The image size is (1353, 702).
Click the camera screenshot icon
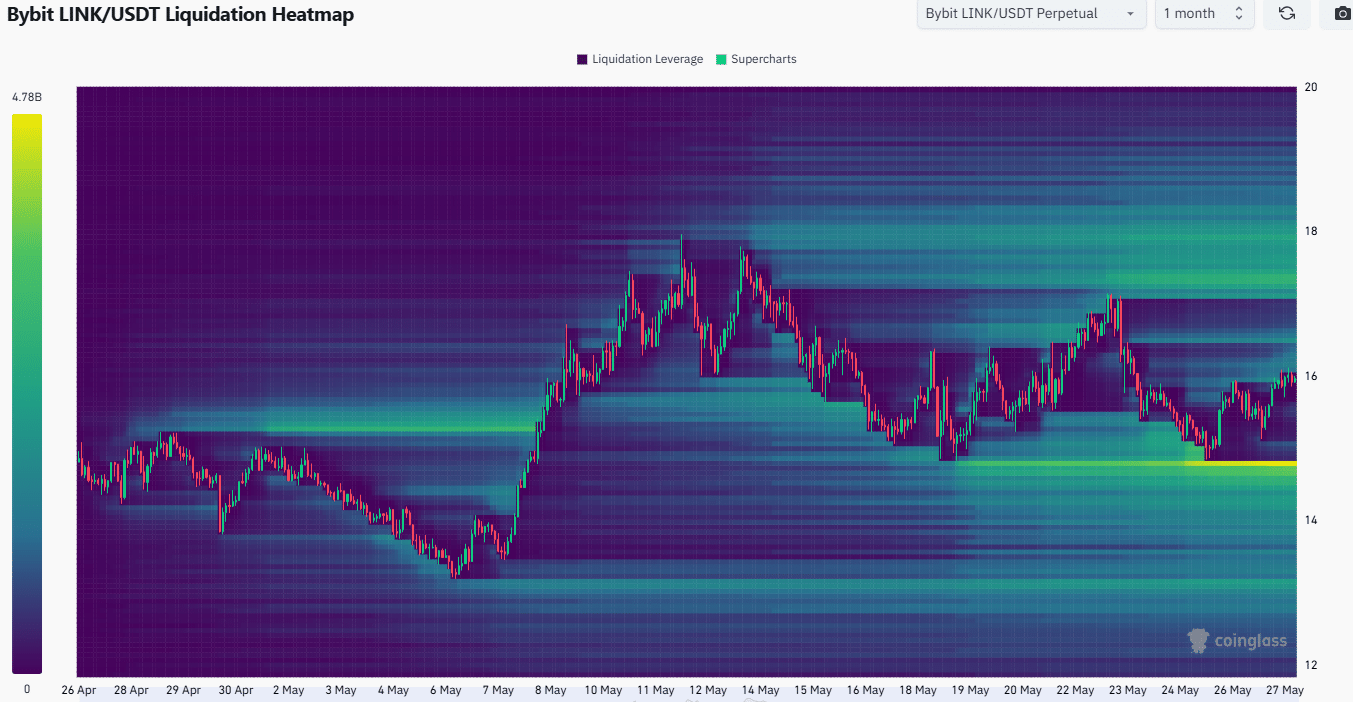click(x=1341, y=14)
